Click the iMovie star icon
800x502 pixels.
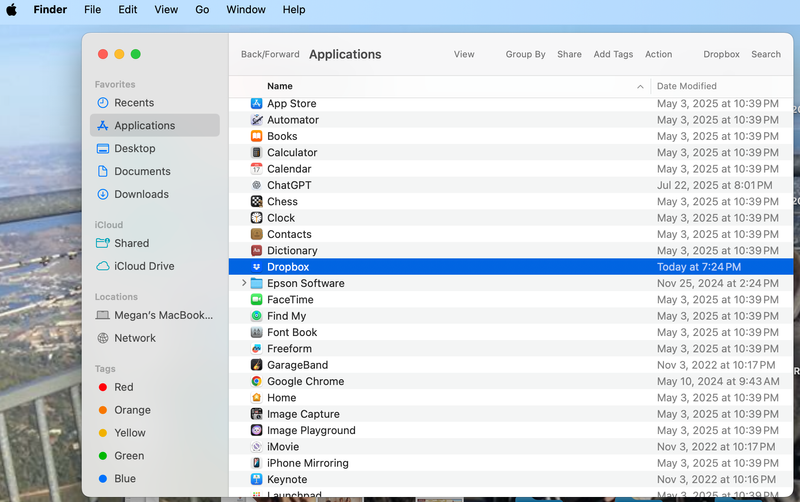tap(257, 447)
